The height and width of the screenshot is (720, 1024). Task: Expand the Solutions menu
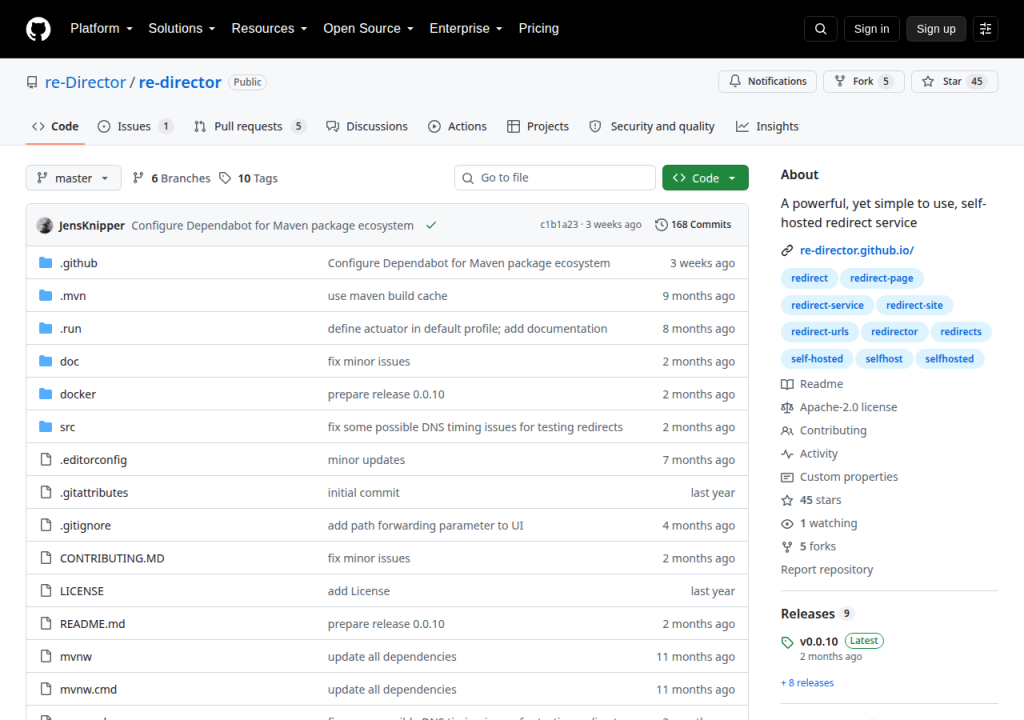pyautogui.click(x=182, y=29)
